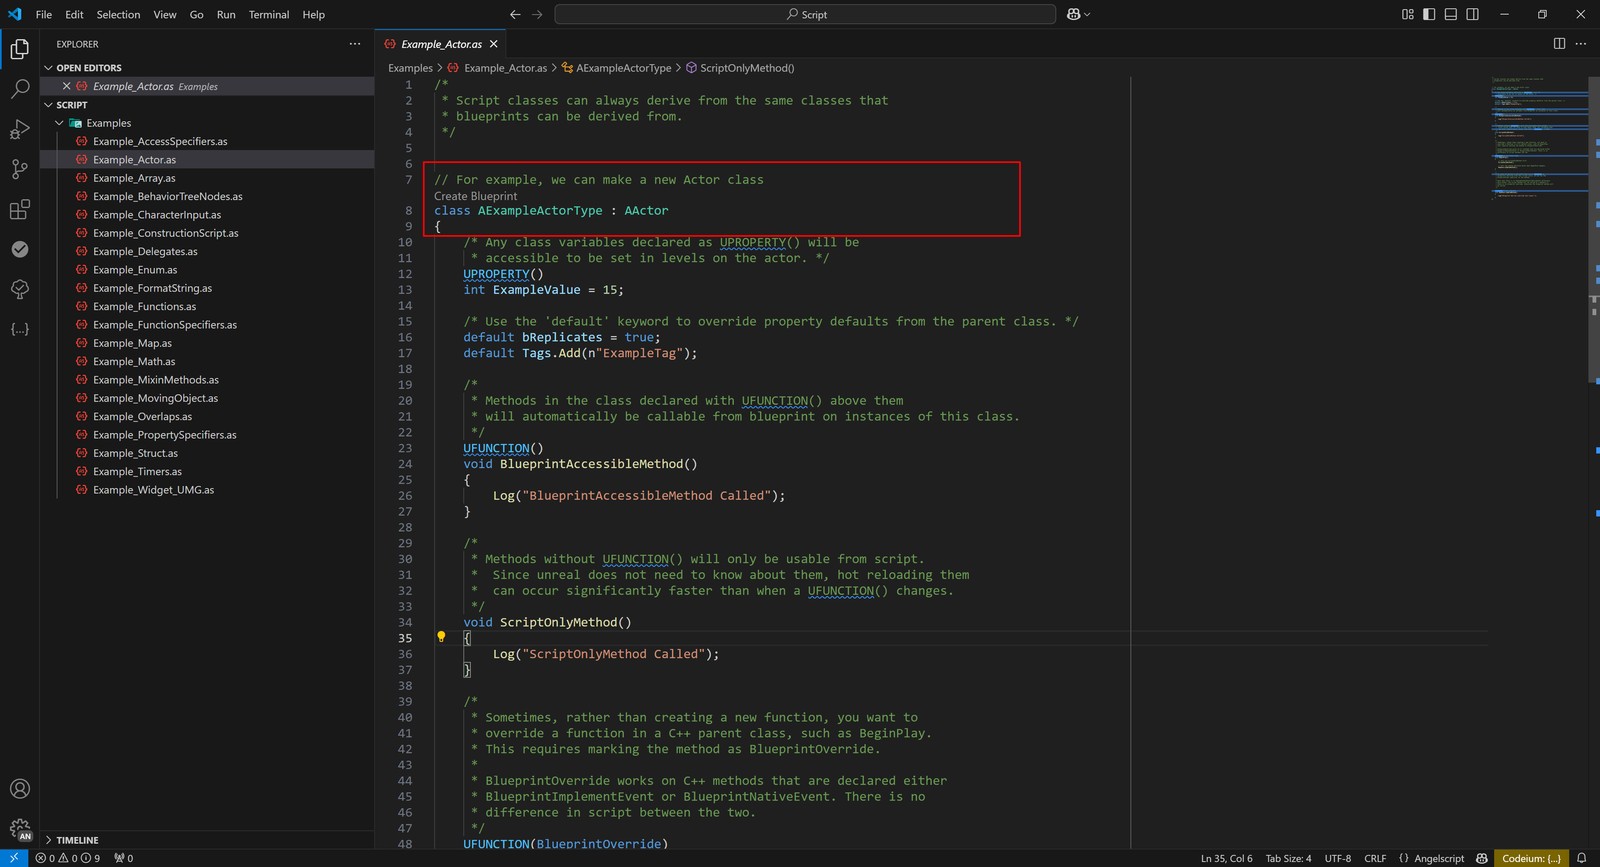Open the Manage gear icon
Viewport: 1600px width, 867px height.
pos(19,828)
